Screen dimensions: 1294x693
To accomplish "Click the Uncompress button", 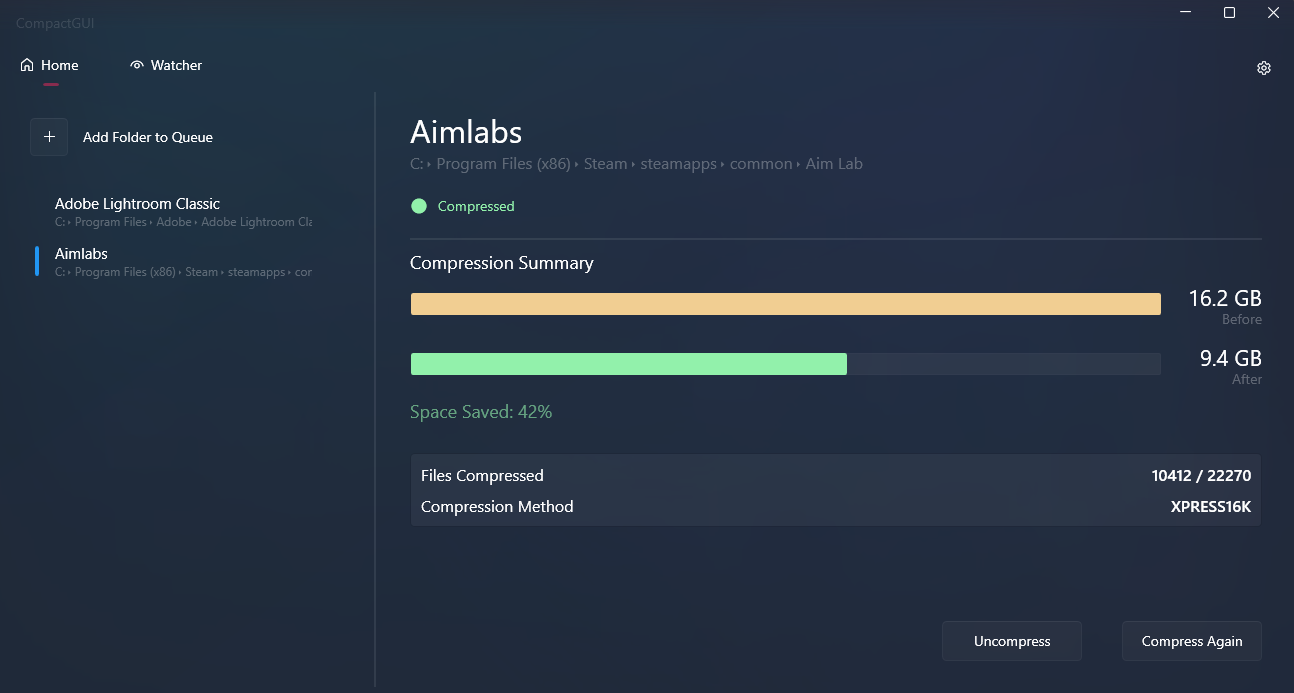I will click(x=1012, y=641).
